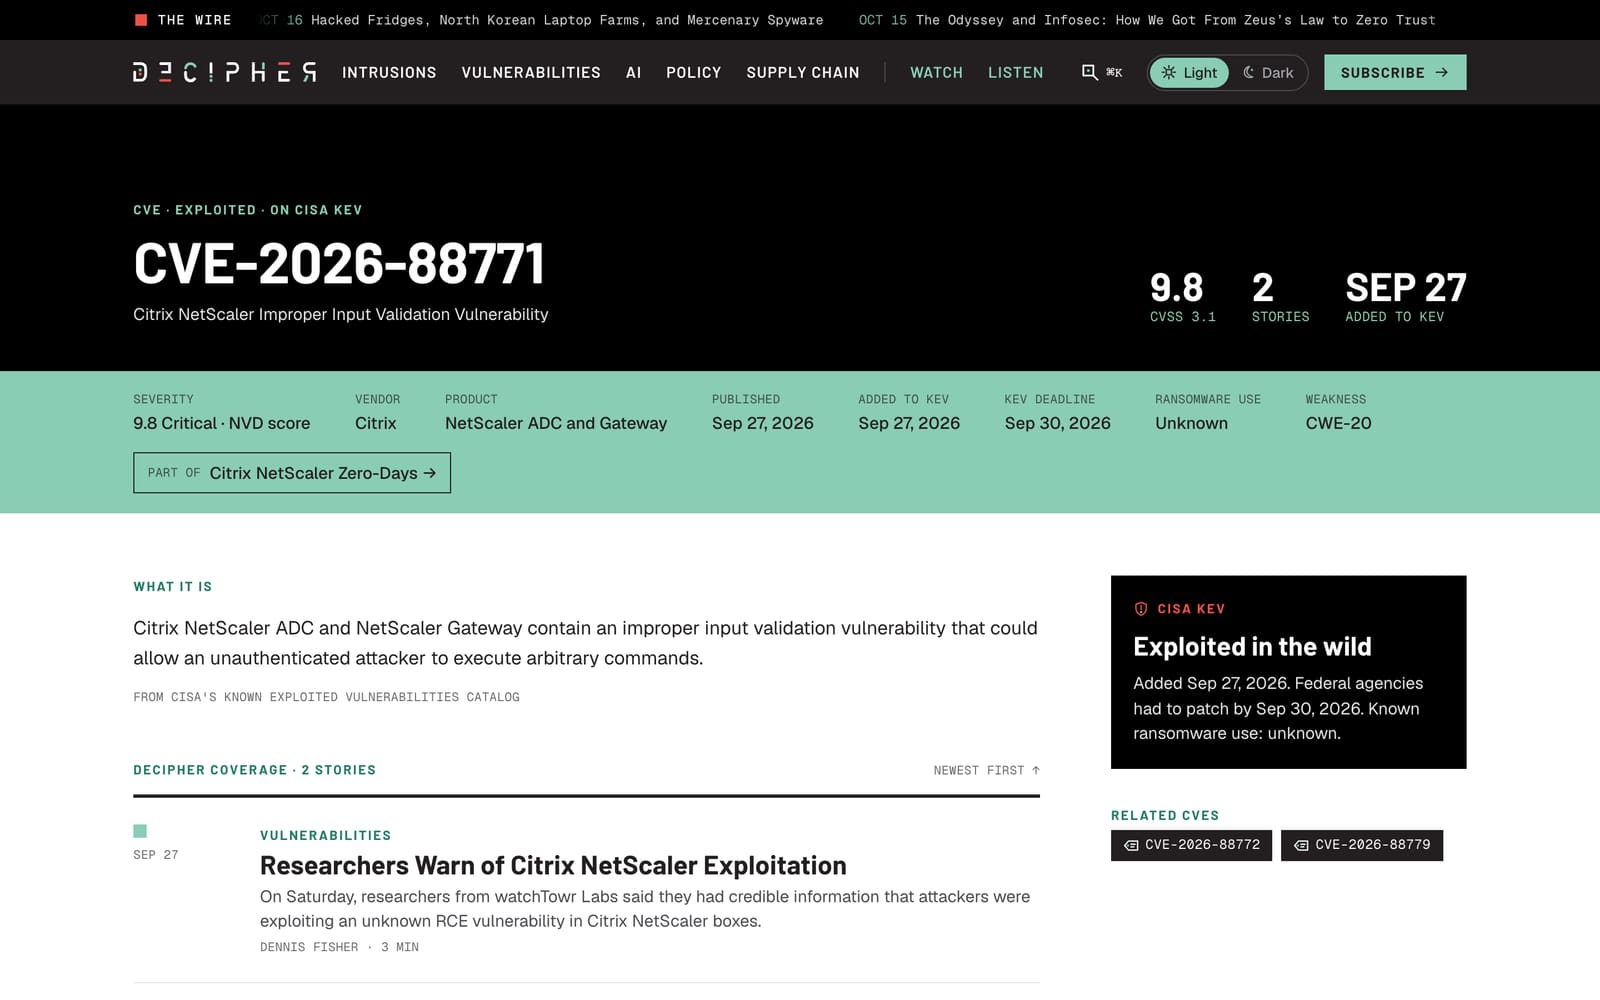Open related CVE-2026-88772 tag

(1191, 845)
